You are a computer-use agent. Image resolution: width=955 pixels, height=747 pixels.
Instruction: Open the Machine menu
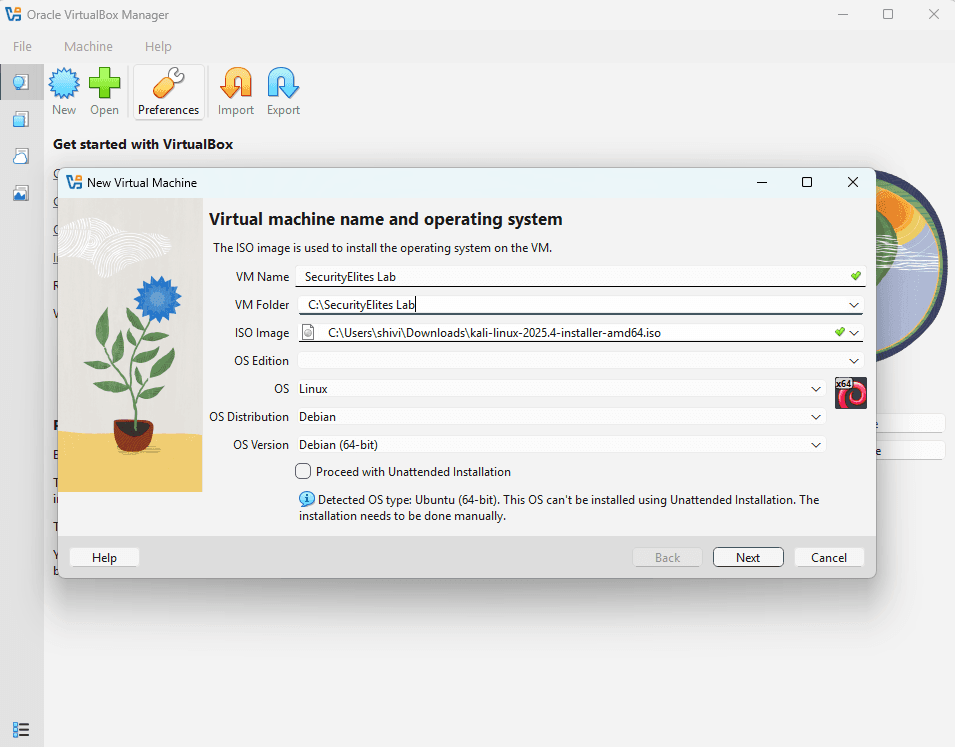[x=88, y=46]
